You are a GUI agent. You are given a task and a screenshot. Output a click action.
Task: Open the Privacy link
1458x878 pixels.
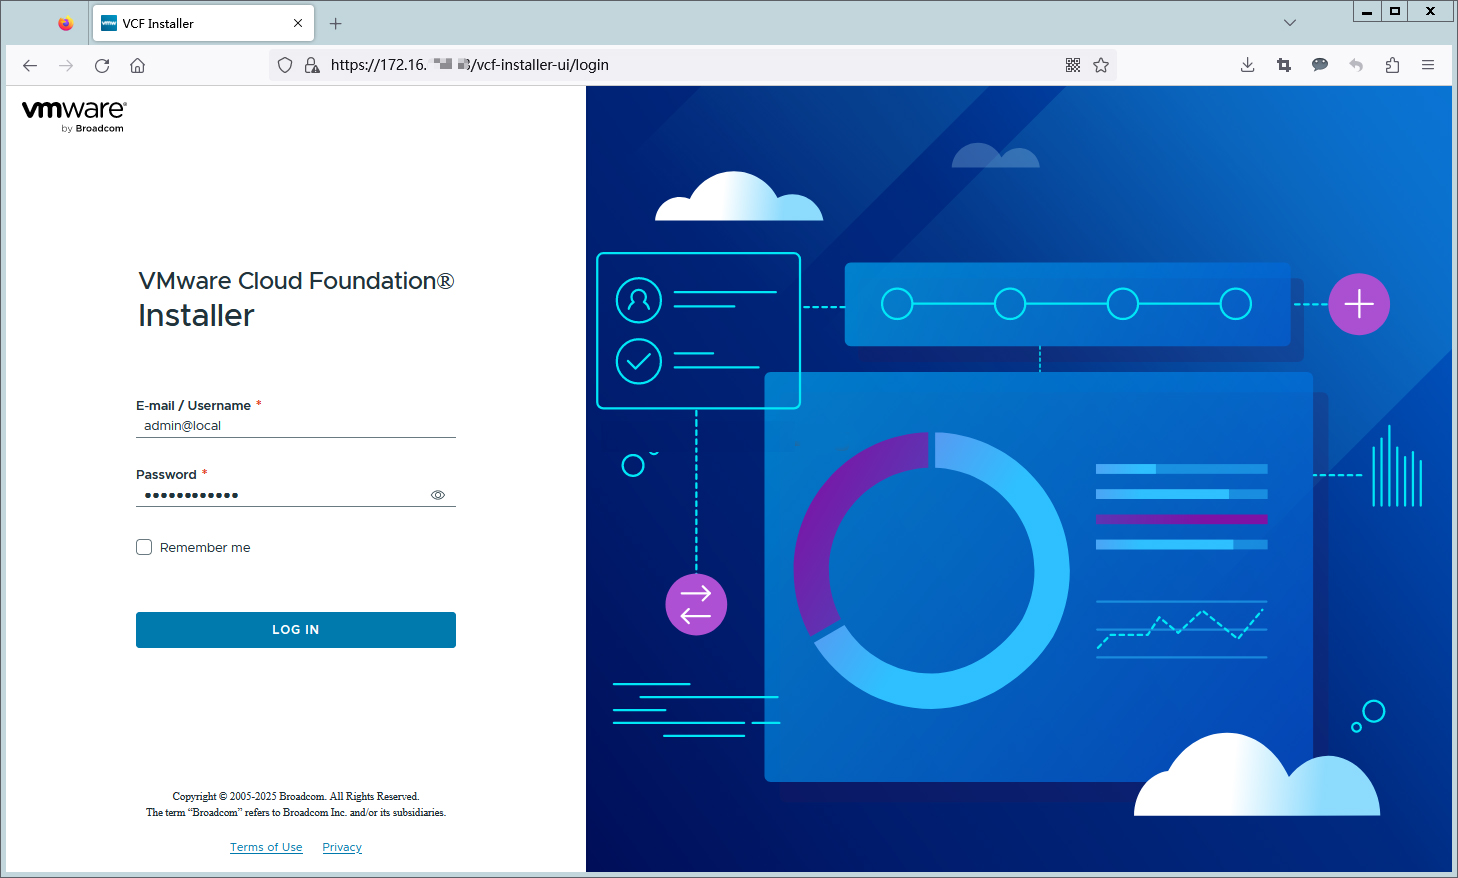(x=342, y=847)
